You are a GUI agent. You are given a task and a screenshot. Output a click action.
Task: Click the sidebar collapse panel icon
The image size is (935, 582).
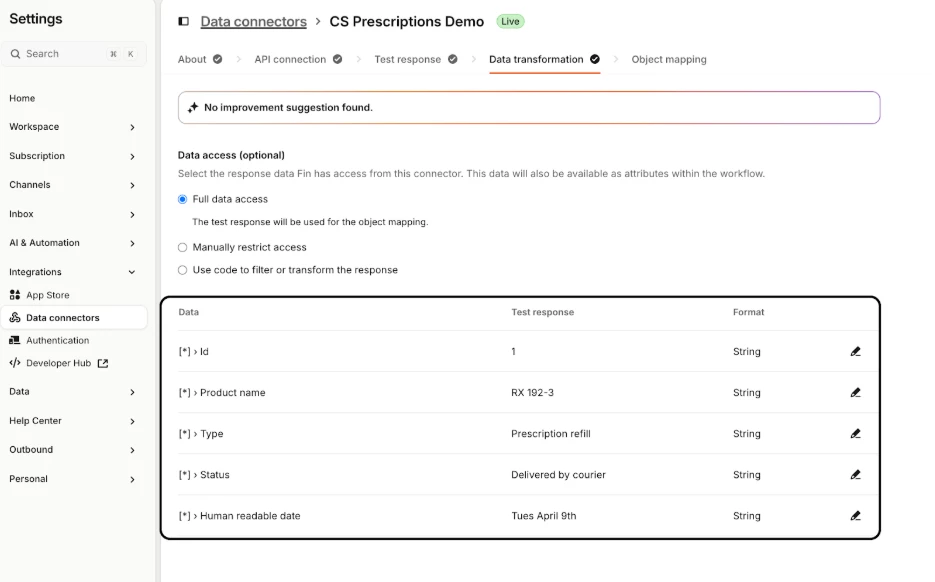click(183, 21)
